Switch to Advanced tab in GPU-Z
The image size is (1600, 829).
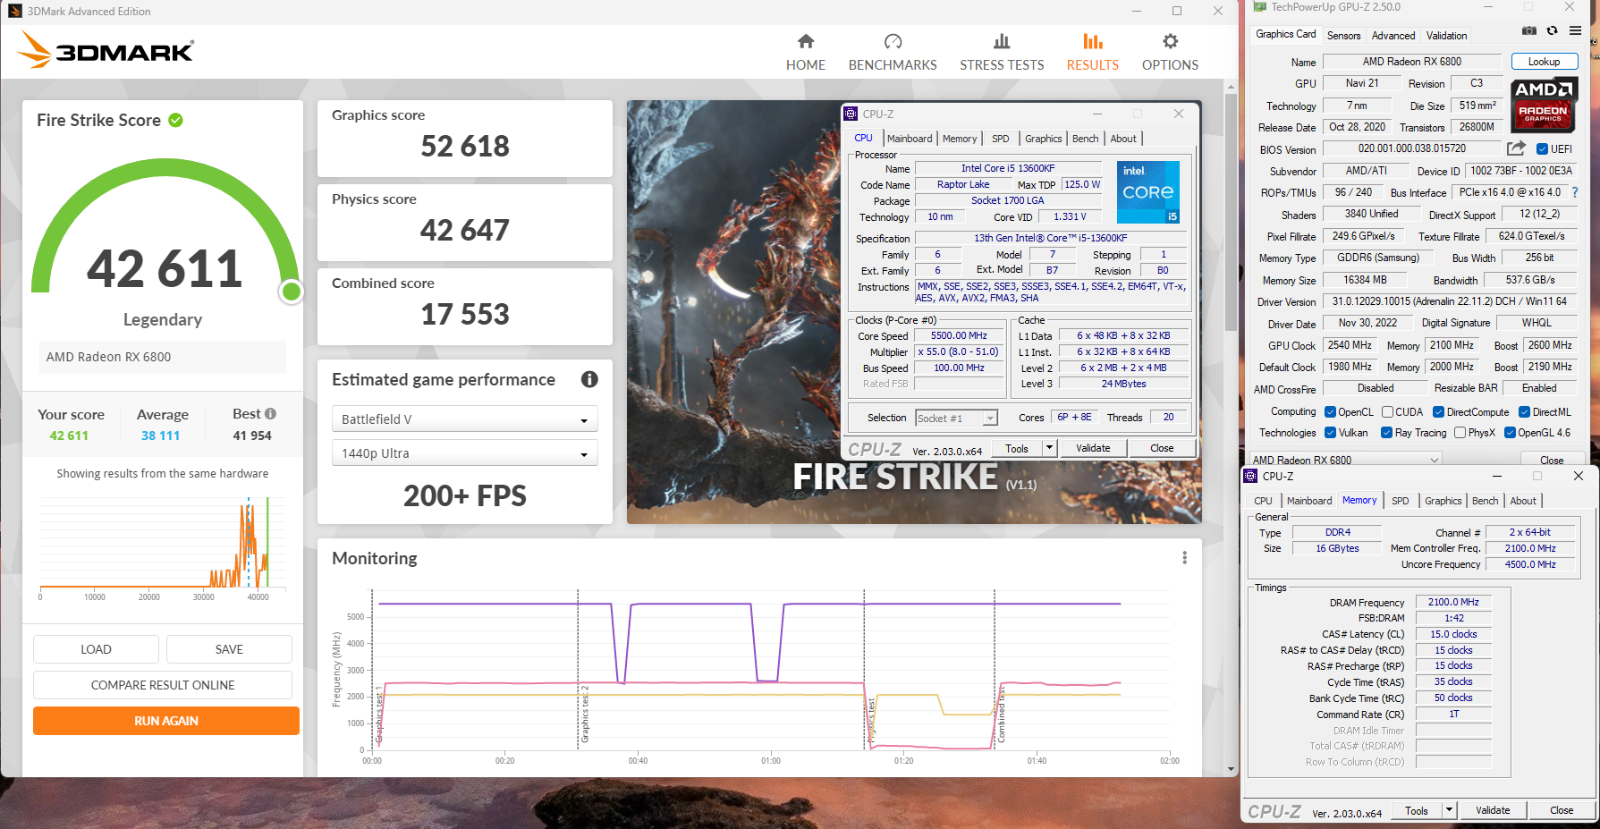coord(1393,35)
